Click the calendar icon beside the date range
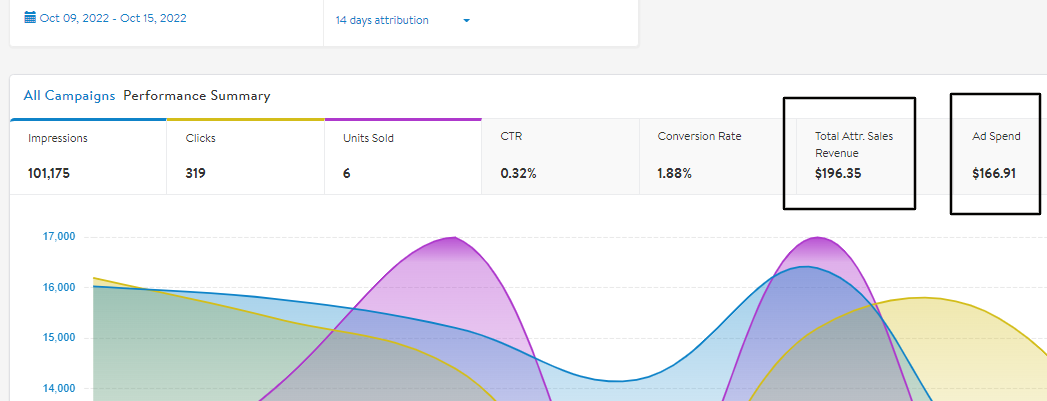Image resolution: width=1047 pixels, height=401 pixels. [30, 18]
